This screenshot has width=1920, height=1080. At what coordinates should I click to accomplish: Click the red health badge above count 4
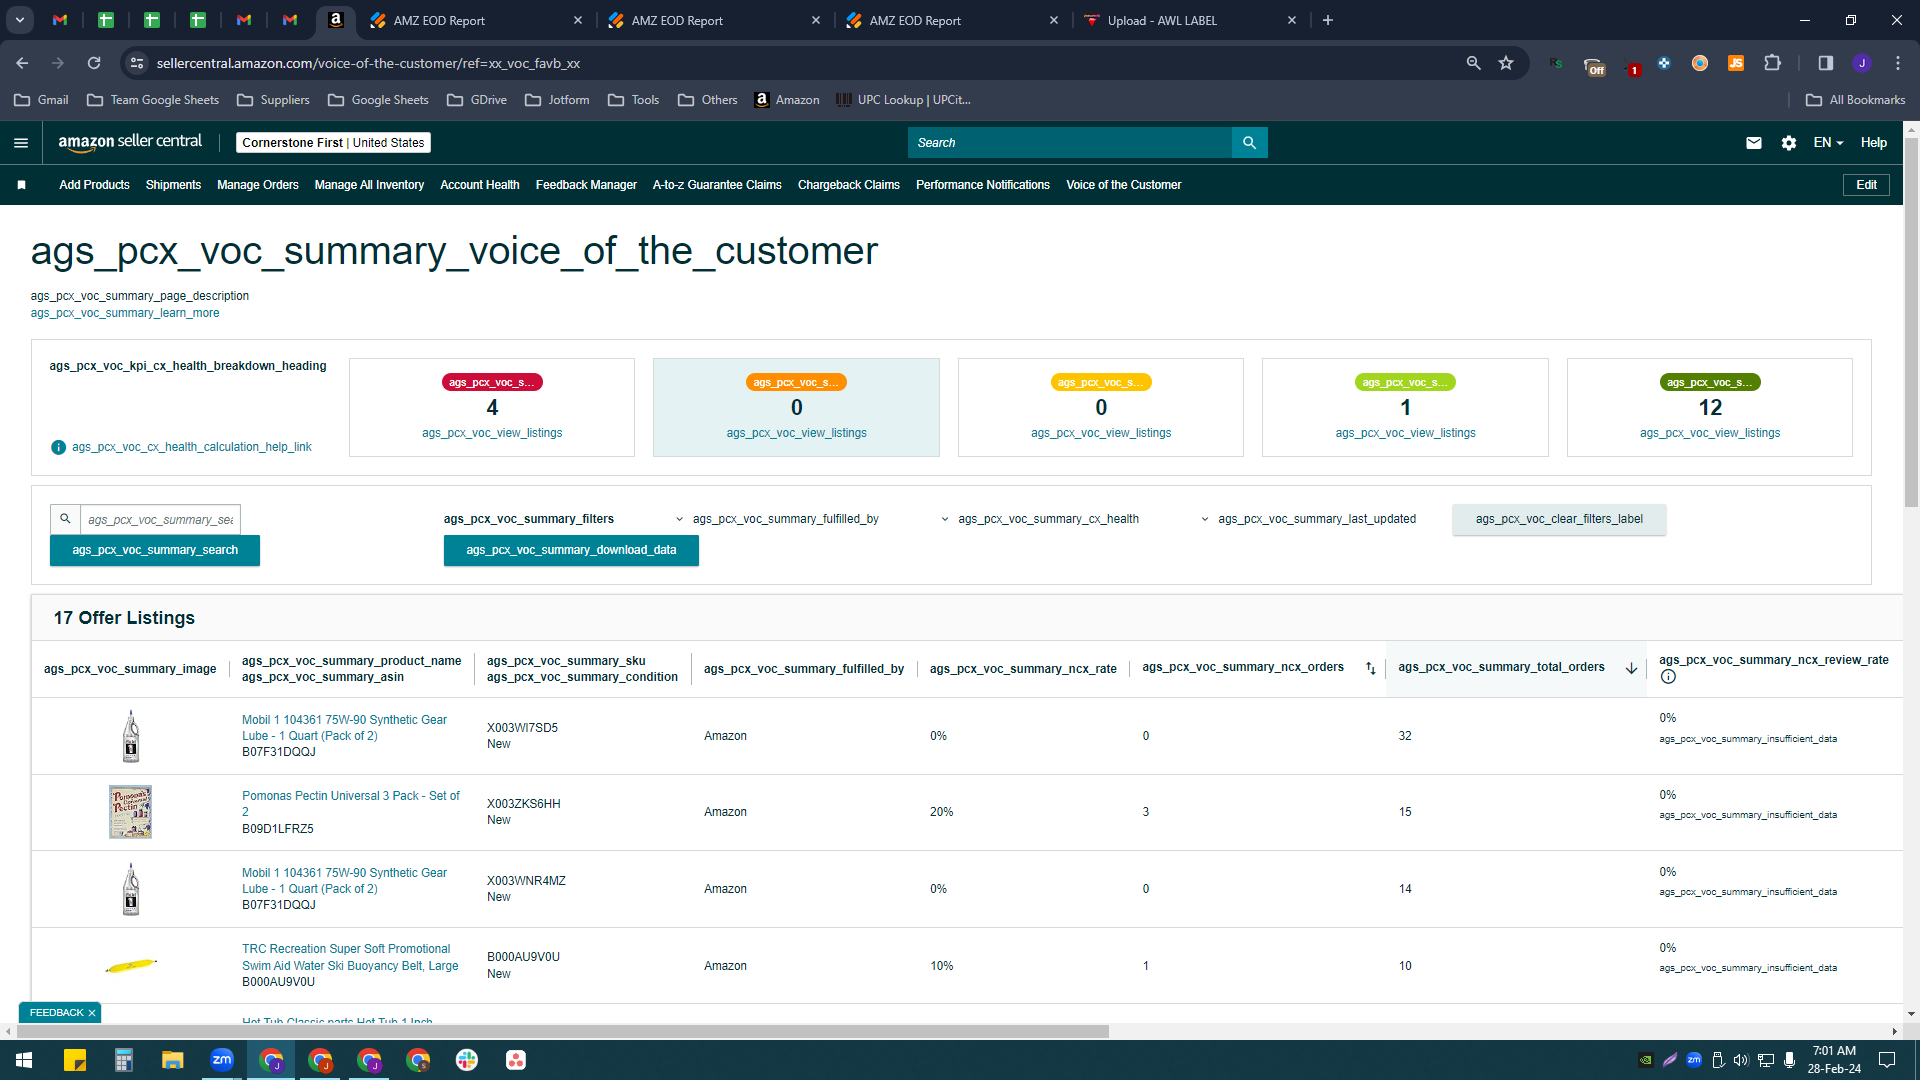[x=492, y=383]
